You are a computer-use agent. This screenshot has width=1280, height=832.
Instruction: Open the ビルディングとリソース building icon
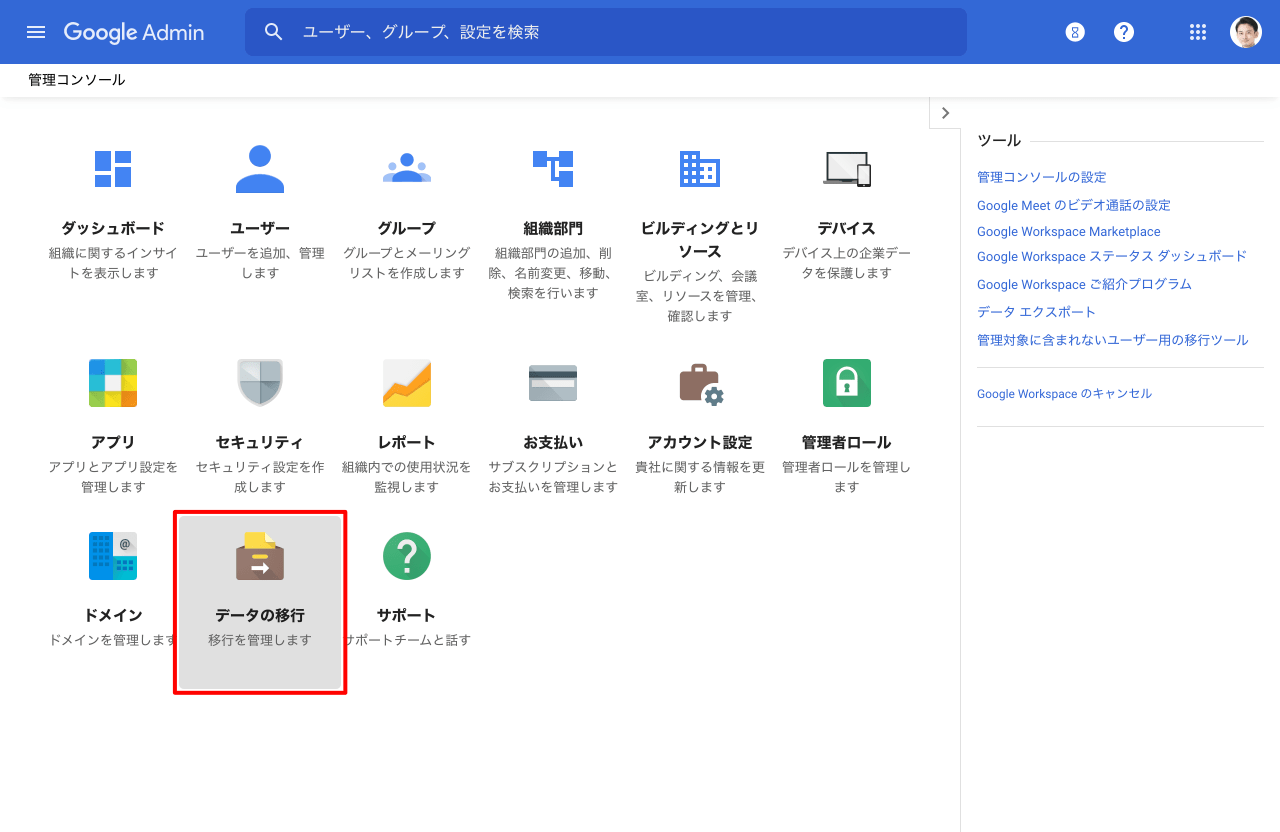click(700, 169)
